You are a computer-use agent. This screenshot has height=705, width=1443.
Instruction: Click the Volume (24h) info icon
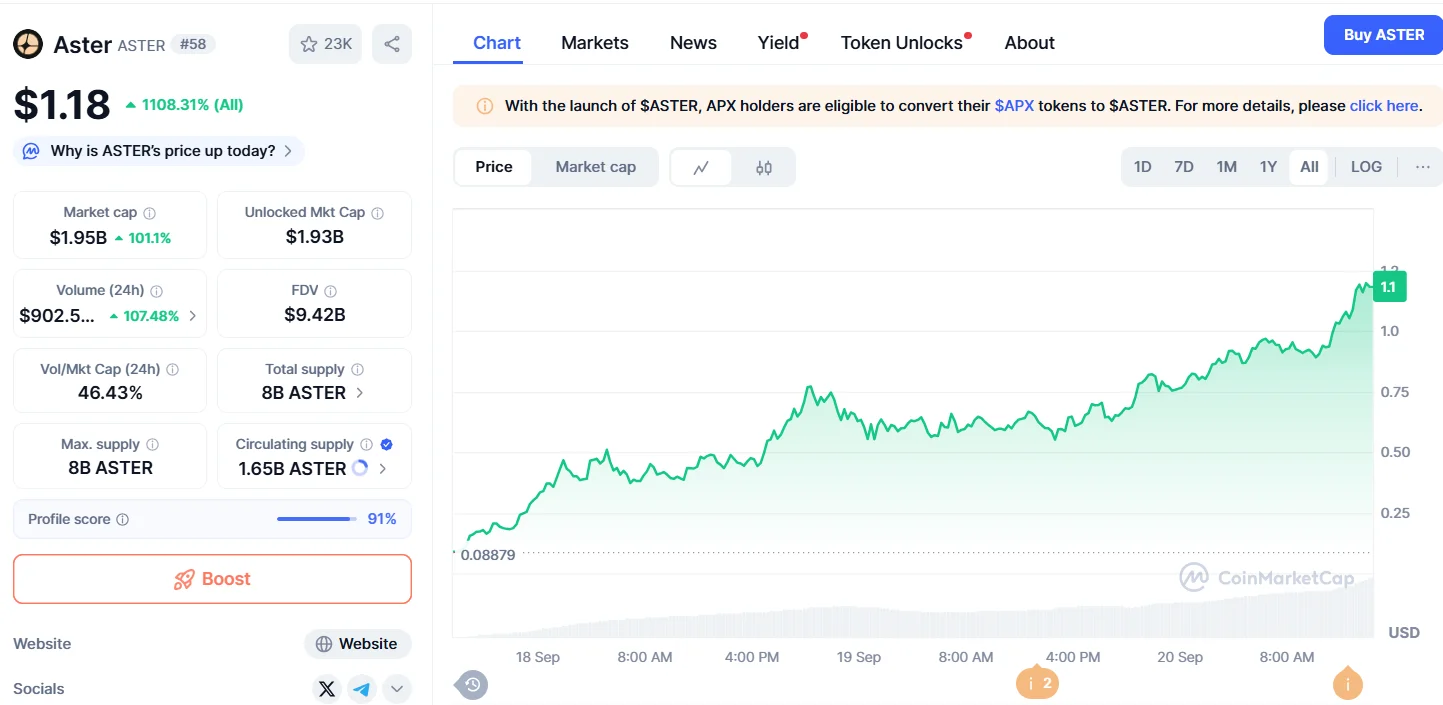click(x=156, y=291)
